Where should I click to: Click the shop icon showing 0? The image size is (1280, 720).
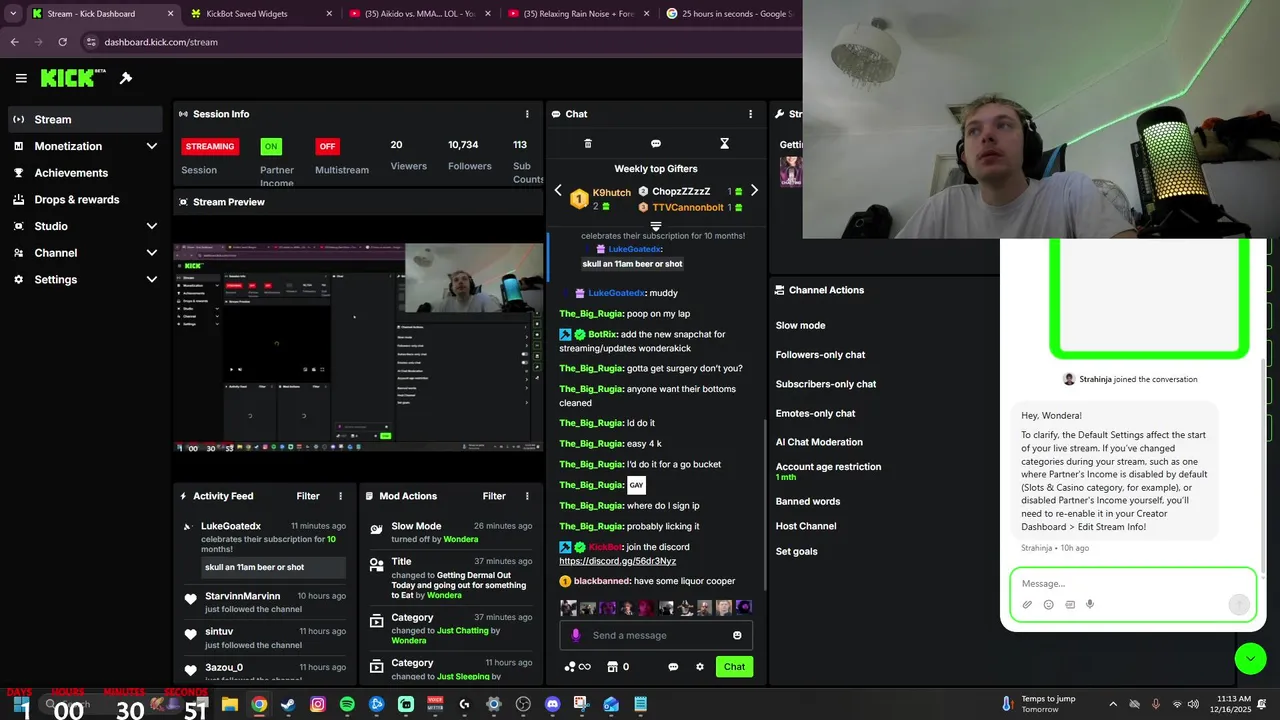click(x=619, y=667)
